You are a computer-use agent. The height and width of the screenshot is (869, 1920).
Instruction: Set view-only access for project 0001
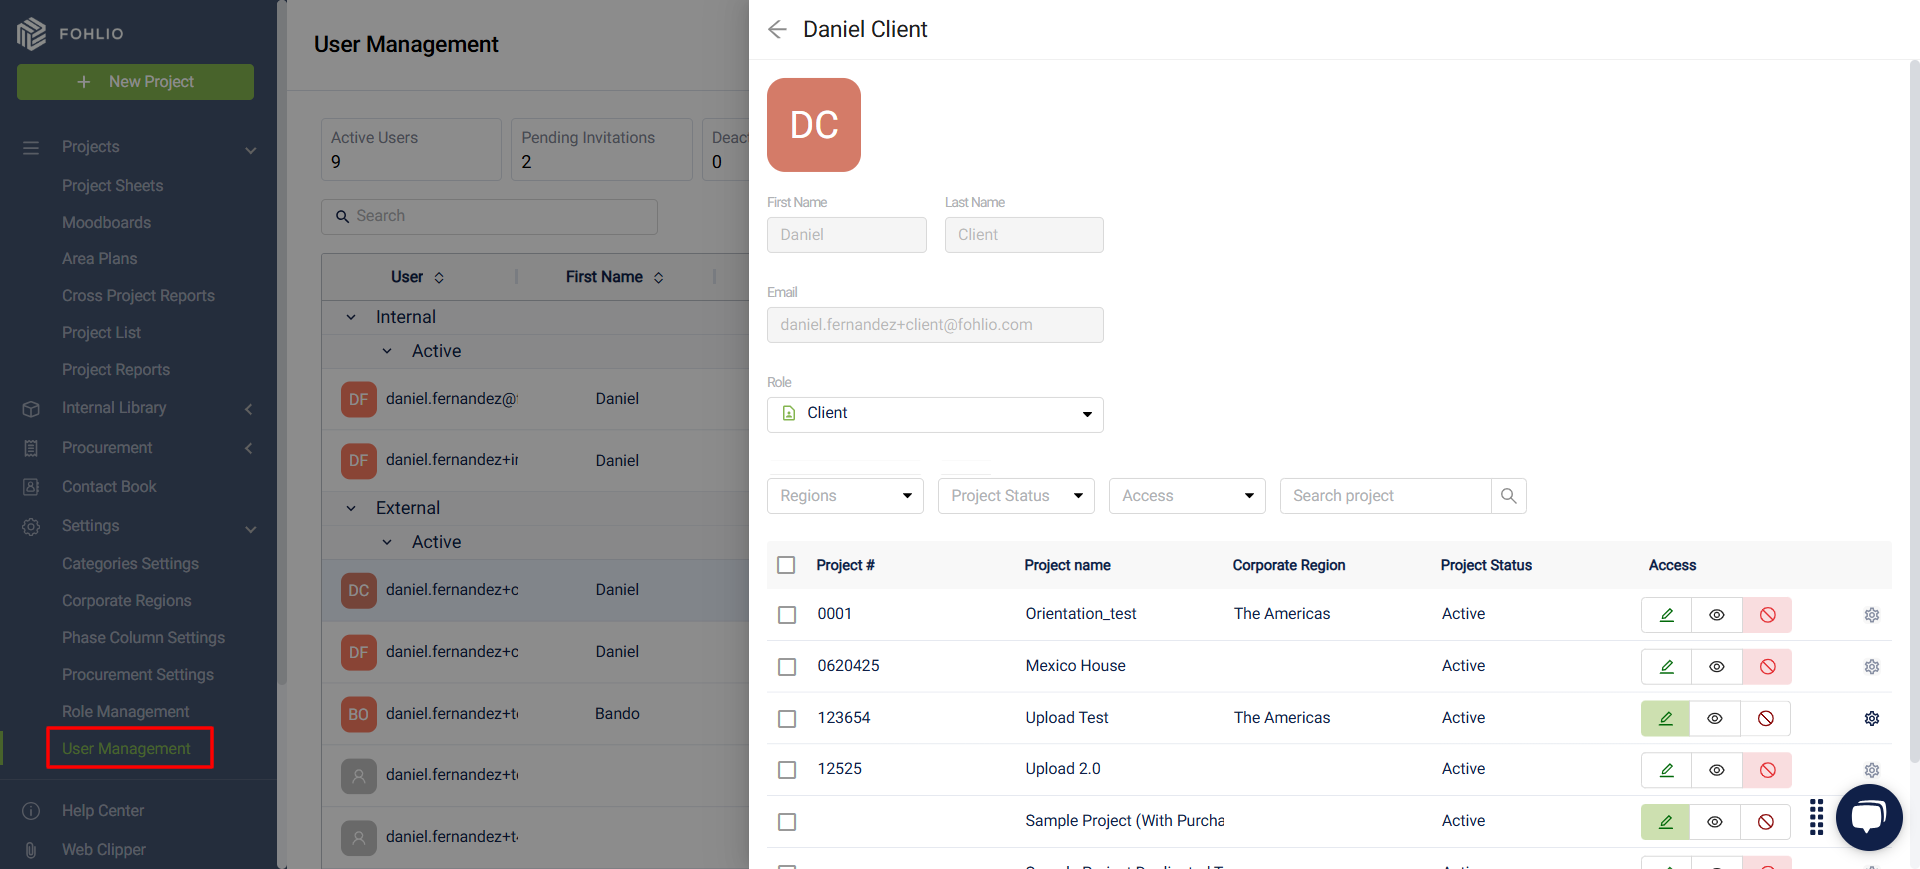1716,615
